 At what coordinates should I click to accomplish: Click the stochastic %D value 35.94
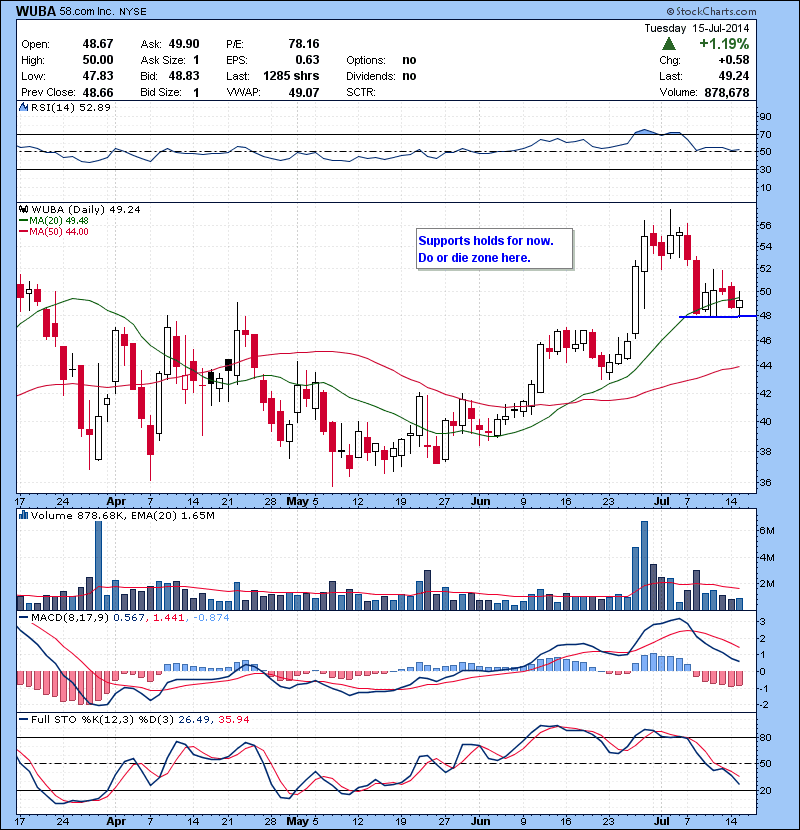pos(233,719)
